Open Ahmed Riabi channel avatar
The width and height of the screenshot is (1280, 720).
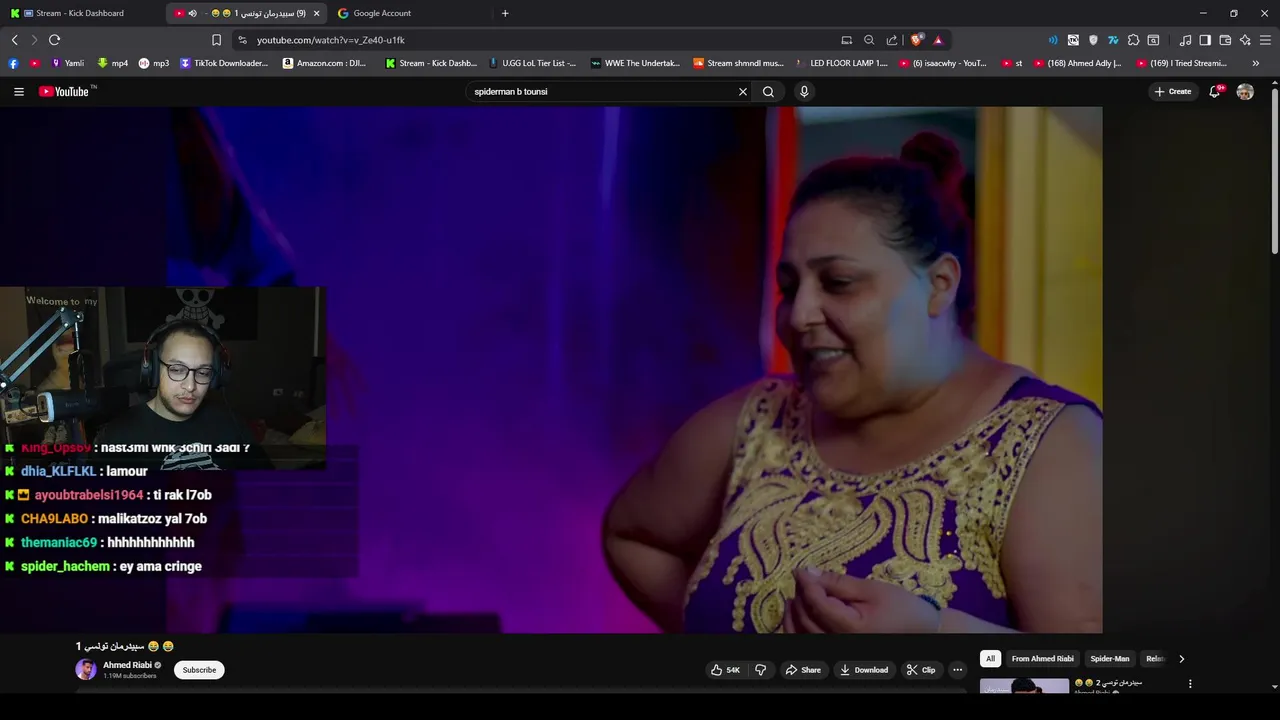(x=86, y=670)
